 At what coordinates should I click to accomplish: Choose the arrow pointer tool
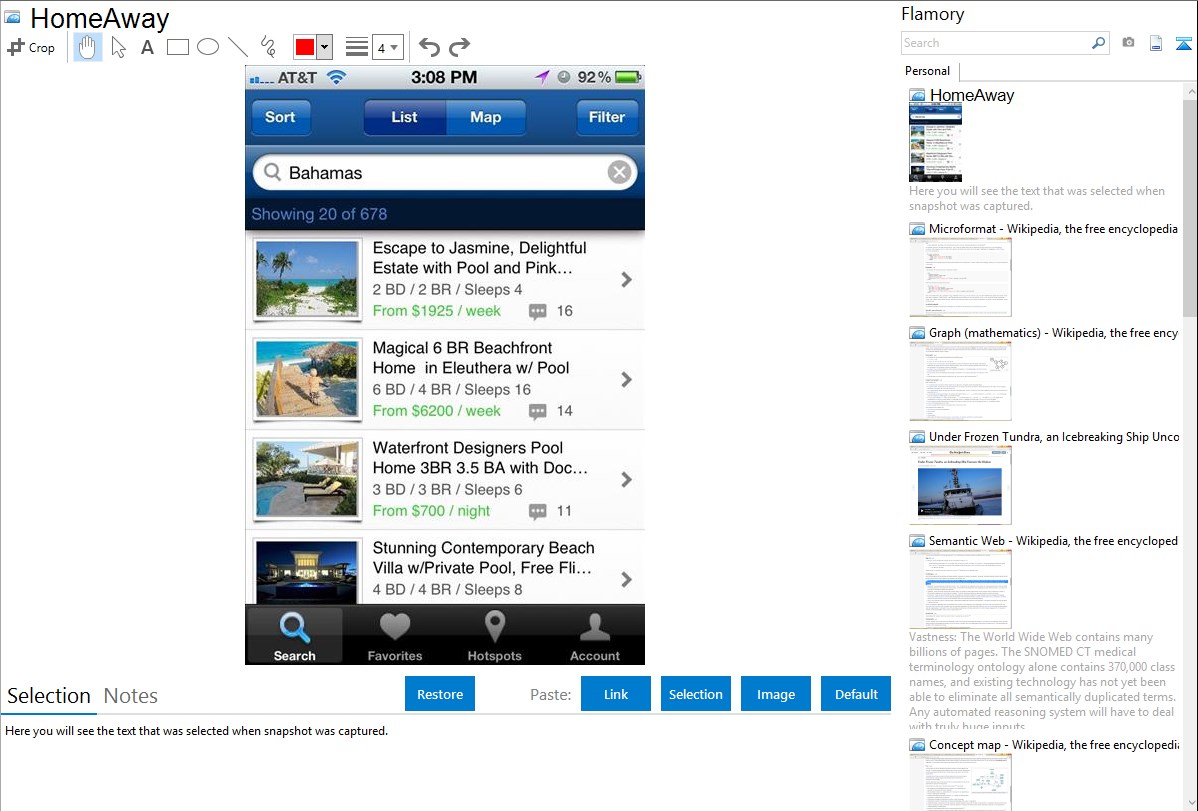(x=118, y=47)
